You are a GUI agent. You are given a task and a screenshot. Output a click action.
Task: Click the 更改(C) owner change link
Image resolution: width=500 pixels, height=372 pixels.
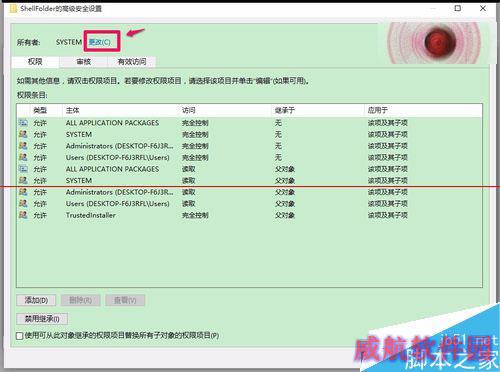99,42
